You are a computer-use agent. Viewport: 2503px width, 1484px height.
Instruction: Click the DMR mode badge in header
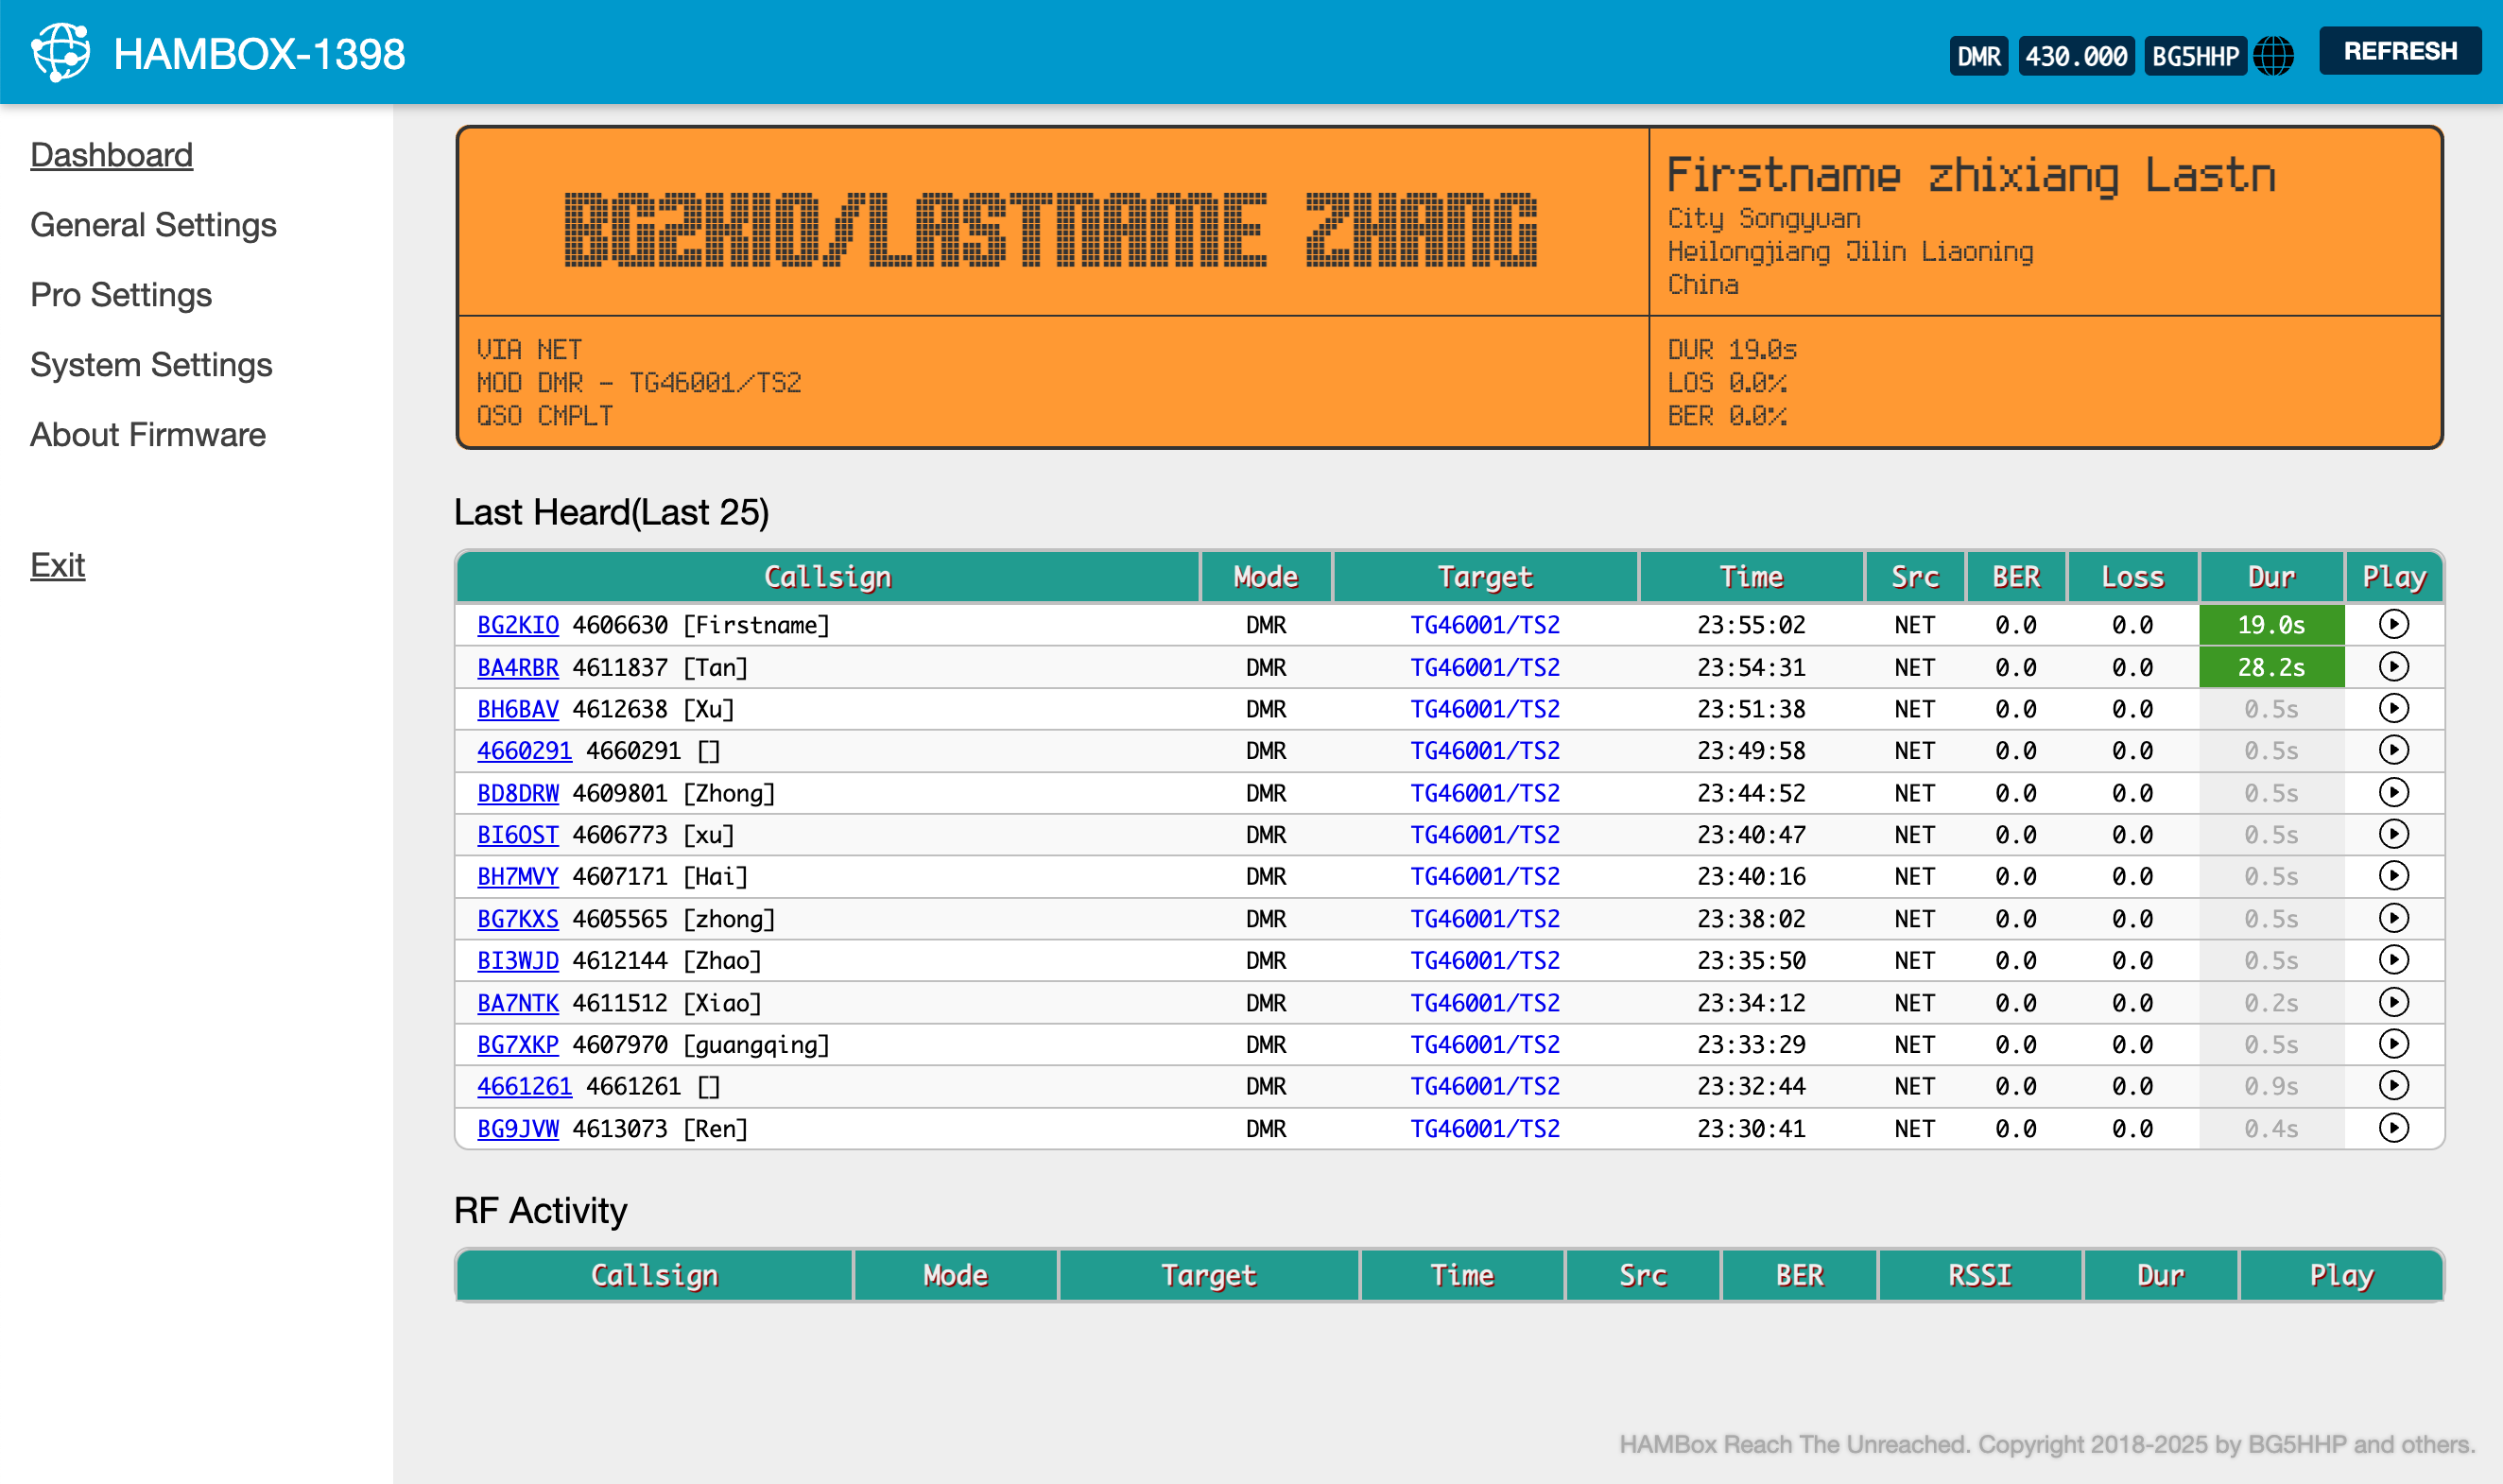click(x=1978, y=56)
